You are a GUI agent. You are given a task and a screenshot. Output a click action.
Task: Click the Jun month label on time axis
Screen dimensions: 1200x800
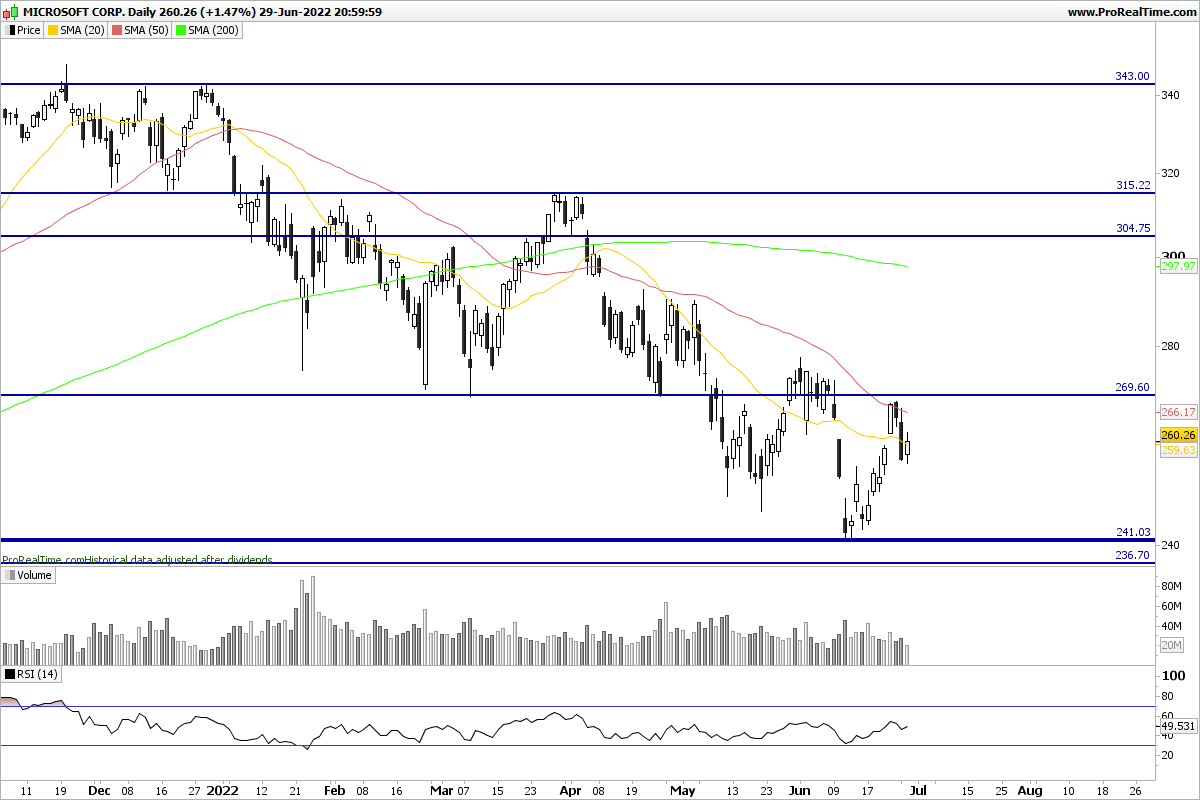800,790
